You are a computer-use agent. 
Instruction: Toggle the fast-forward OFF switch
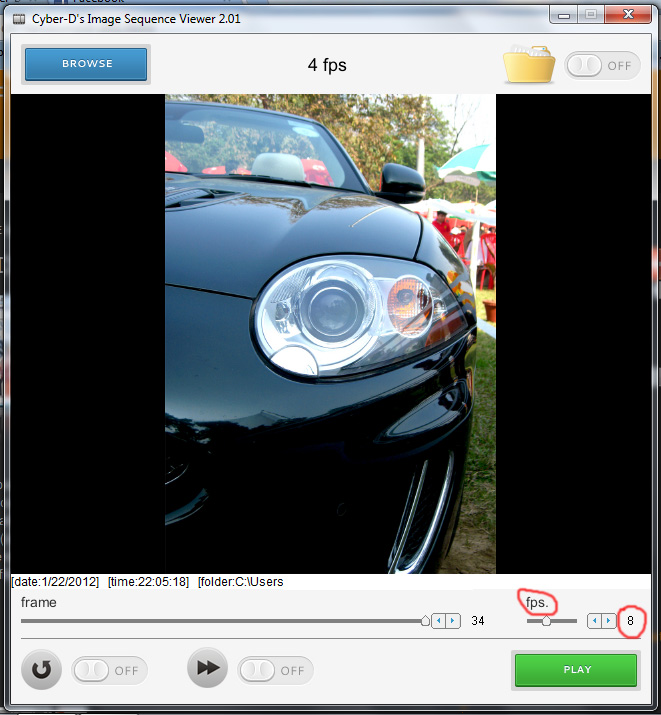pyautogui.click(x=275, y=670)
